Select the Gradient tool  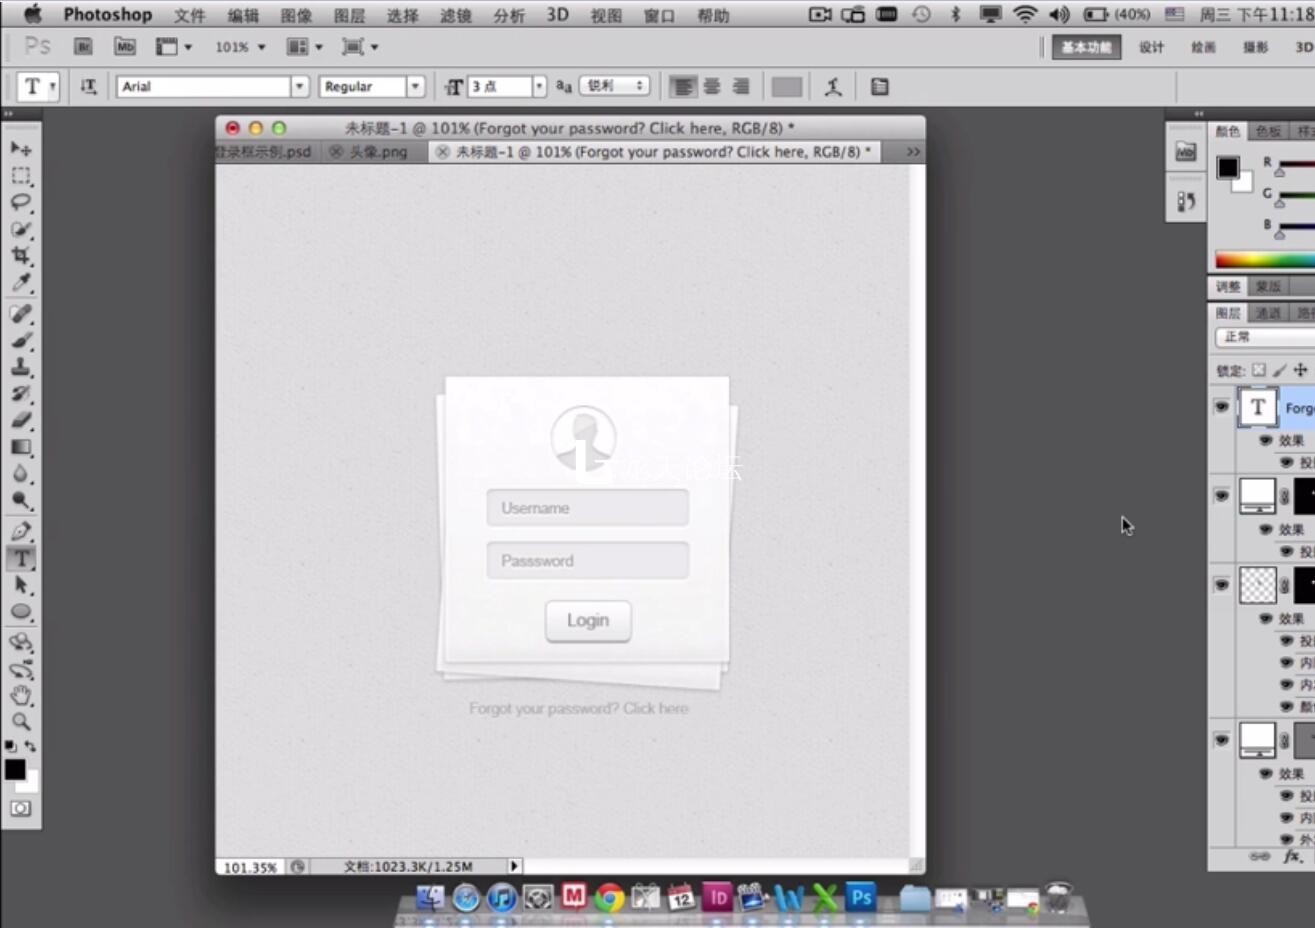point(21,447)
